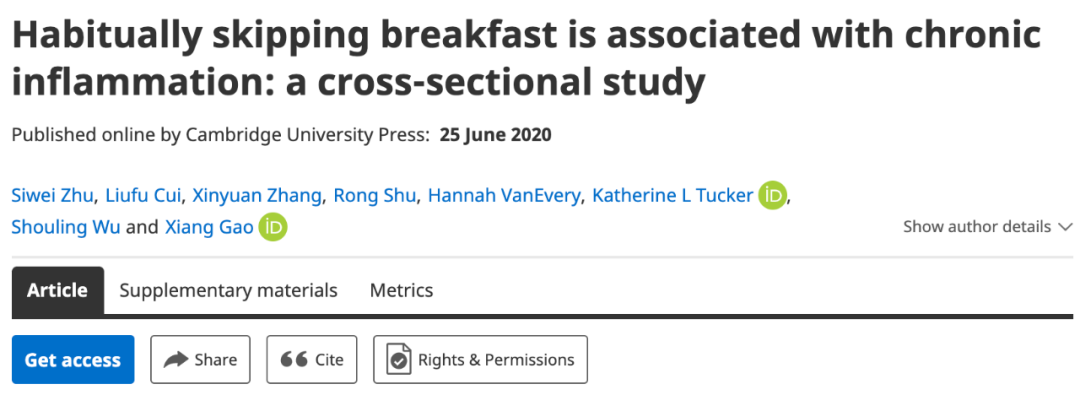This screenshot has width=1080, height=395.
Task: Open the Metrics tab
Action: 402,290
